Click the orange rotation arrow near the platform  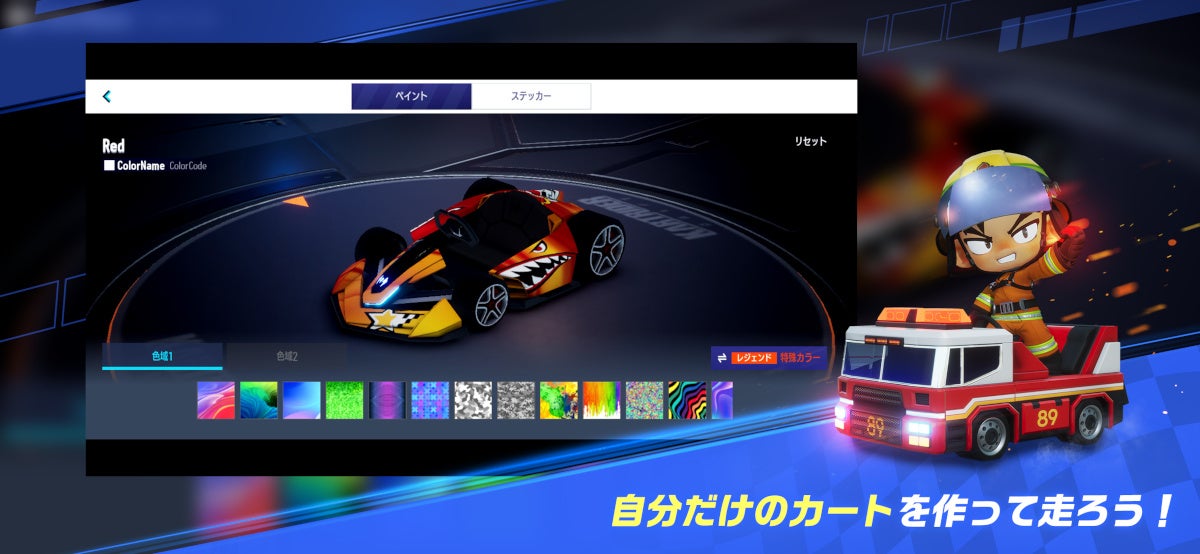[295, 201]
